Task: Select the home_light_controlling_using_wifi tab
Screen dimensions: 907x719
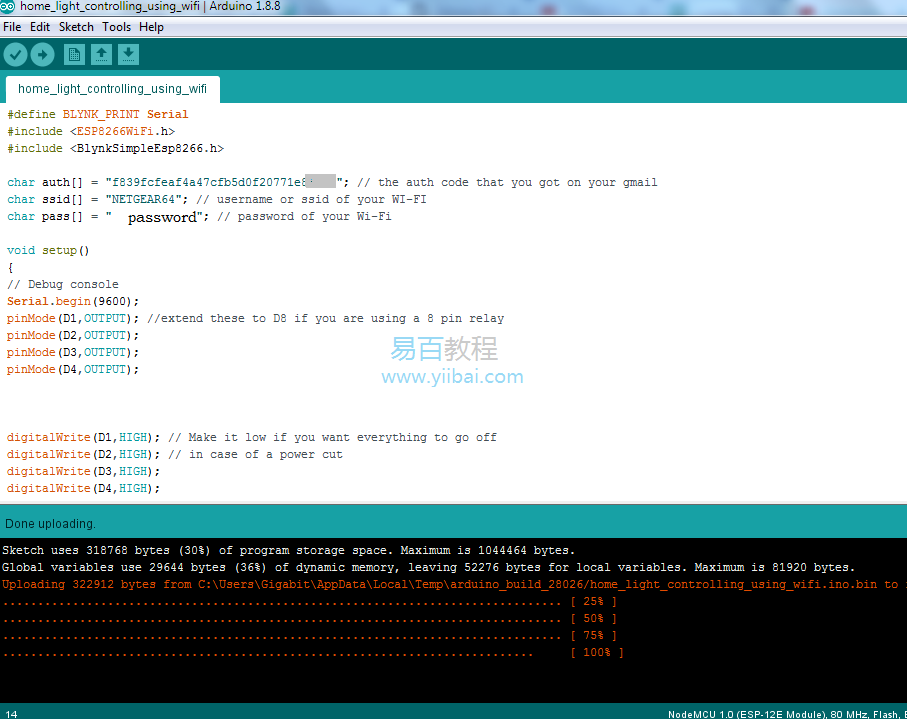Action: point(112,89)
